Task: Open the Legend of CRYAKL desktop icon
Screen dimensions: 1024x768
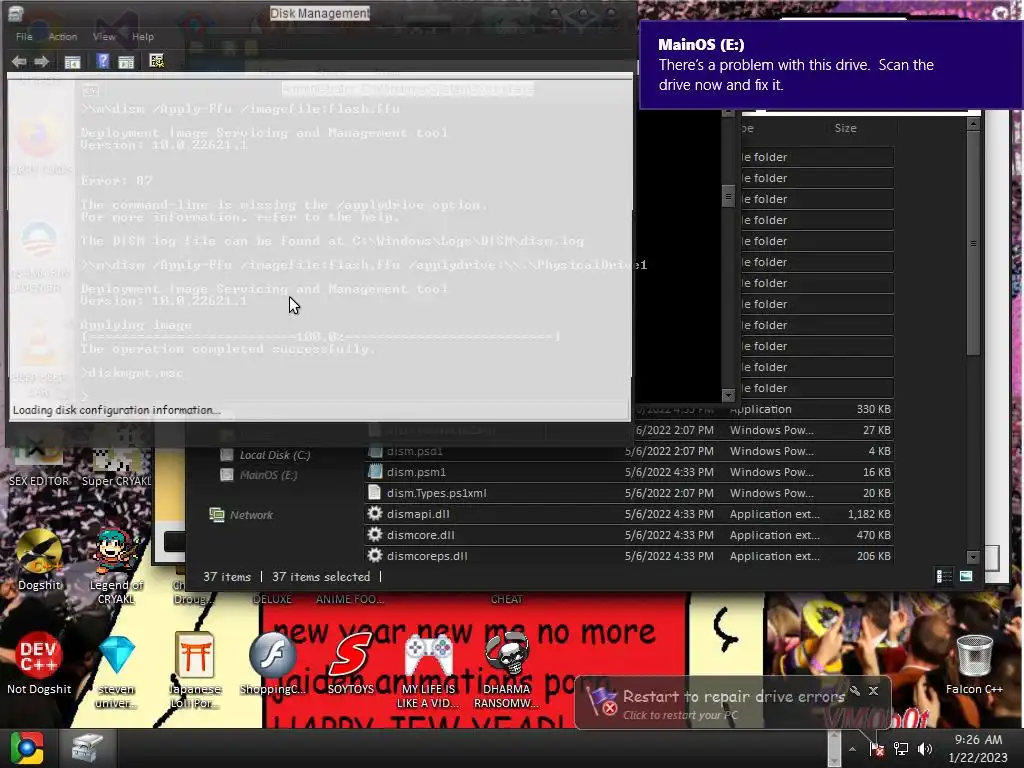Action: pyautogui.click(x=116, y=567)
